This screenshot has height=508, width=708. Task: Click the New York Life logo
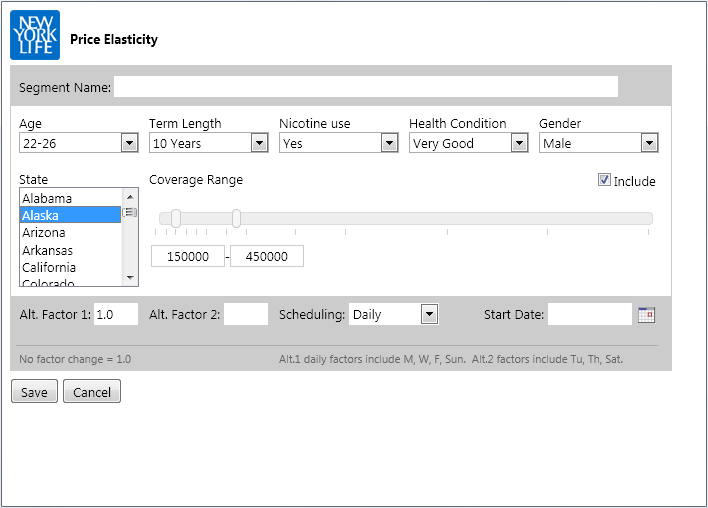click(x=35, y=35)
